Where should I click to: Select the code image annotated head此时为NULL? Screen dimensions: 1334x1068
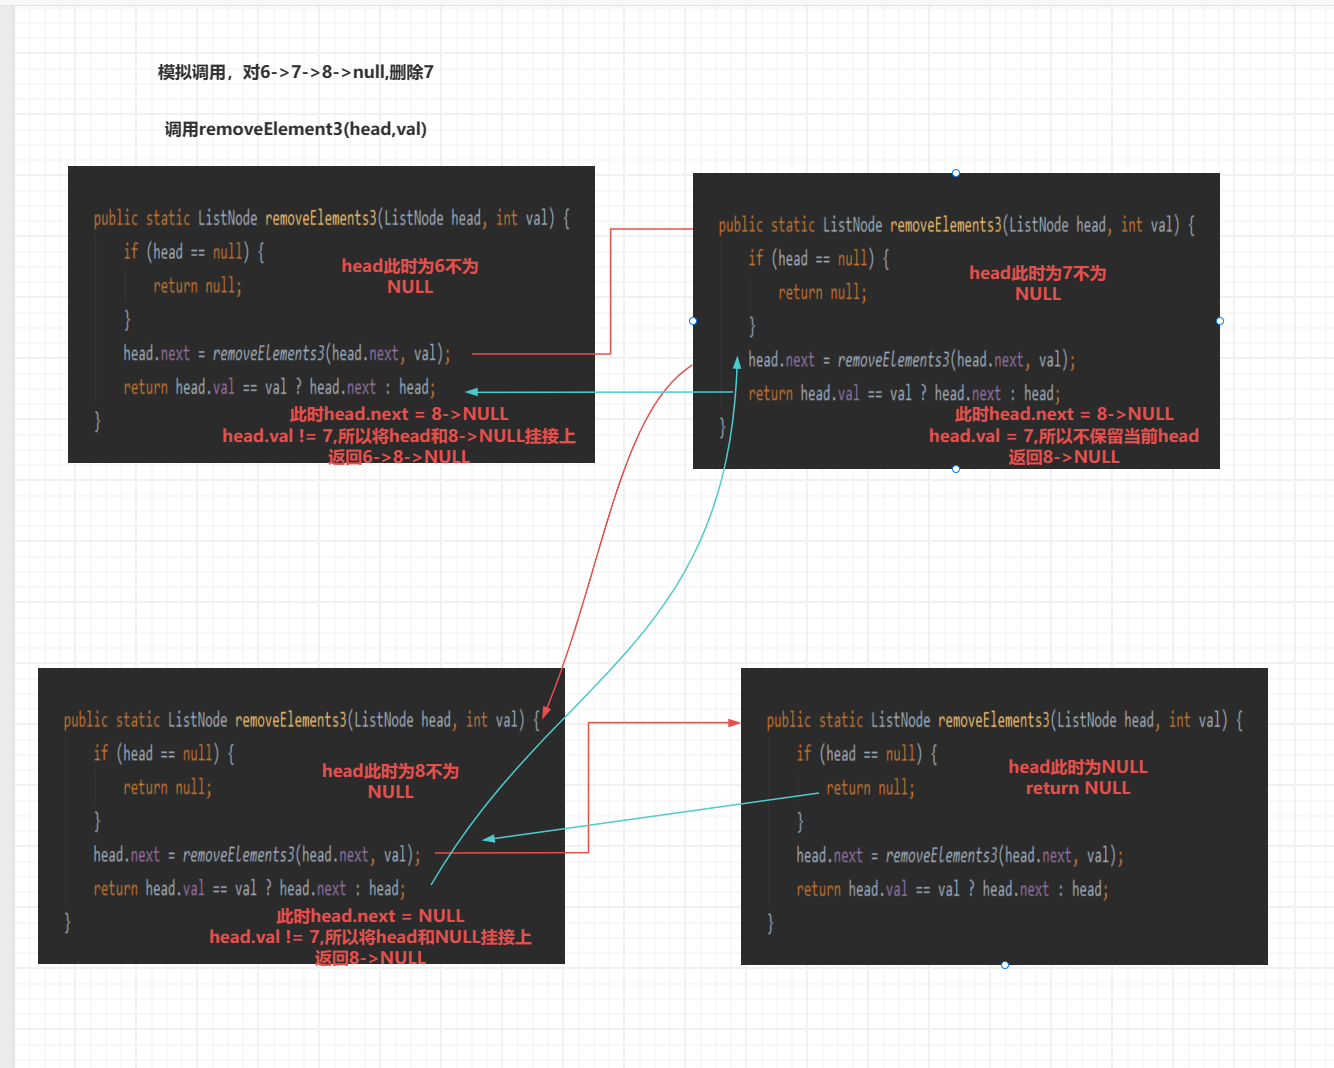pos(1004,816)
